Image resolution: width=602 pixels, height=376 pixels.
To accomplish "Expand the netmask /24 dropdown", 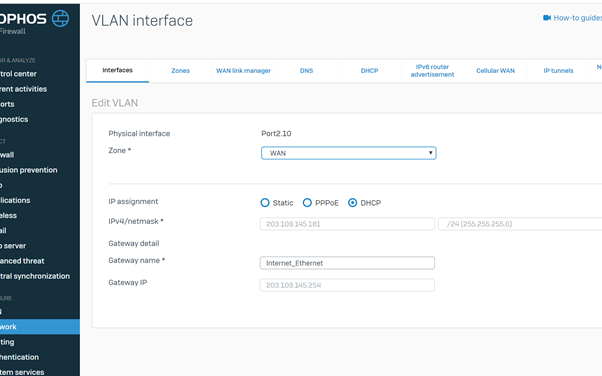I will tap(520, 224).
